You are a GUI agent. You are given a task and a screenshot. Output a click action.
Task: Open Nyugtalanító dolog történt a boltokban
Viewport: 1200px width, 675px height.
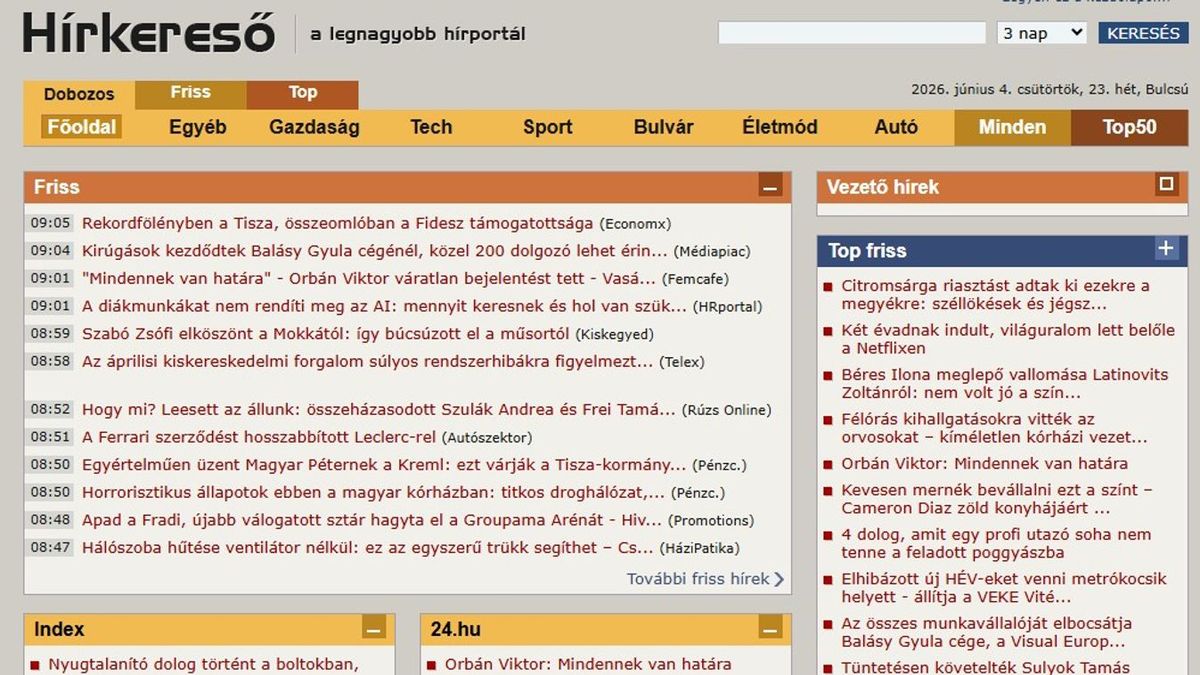[x=203, y=664]
